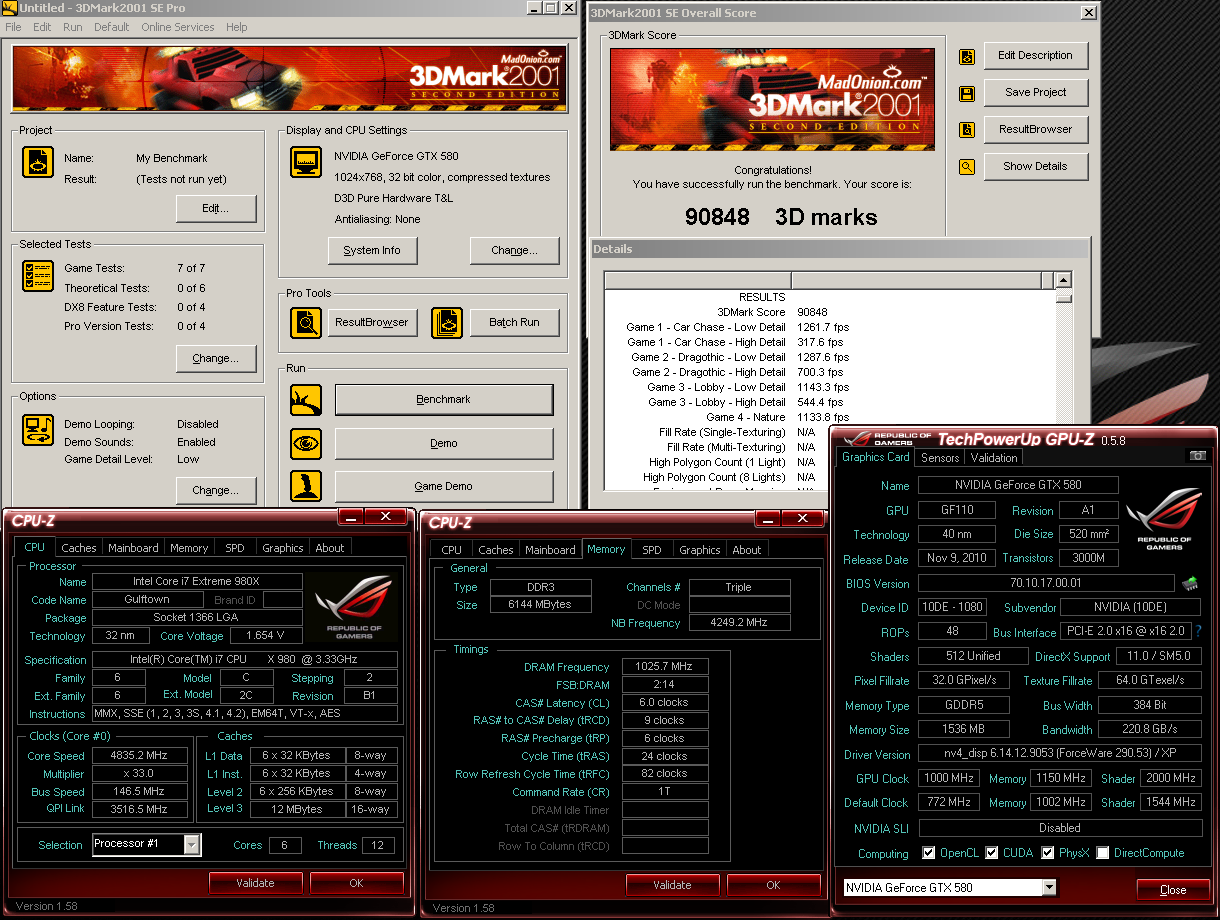Click Validate in the CPU-Z Memory window
The width and height of the screenshot is (1220, 920).
coord(672,885)
